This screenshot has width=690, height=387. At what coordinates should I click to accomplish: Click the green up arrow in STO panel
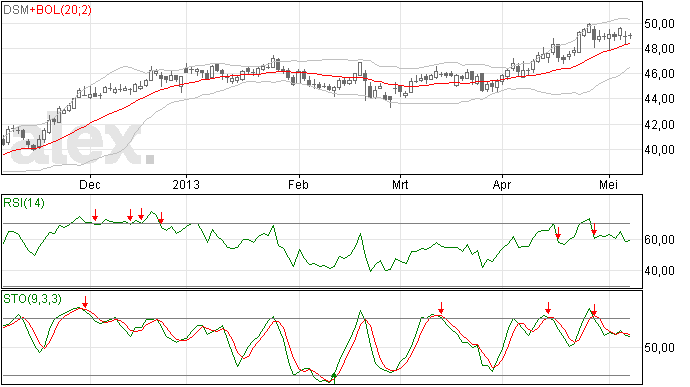(334, 376)
